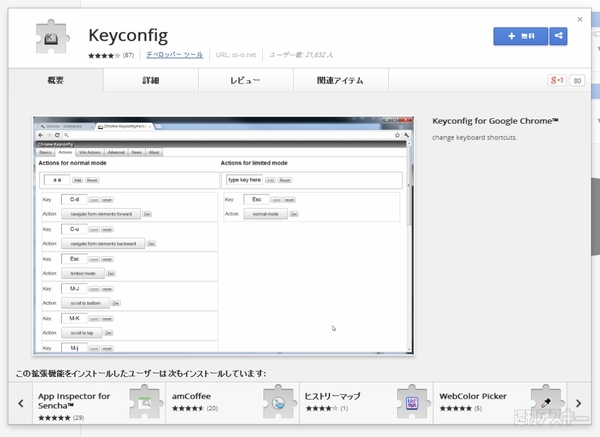Click the URL: ss-o.net text
The image size is (600, 437).
[236, 55]
